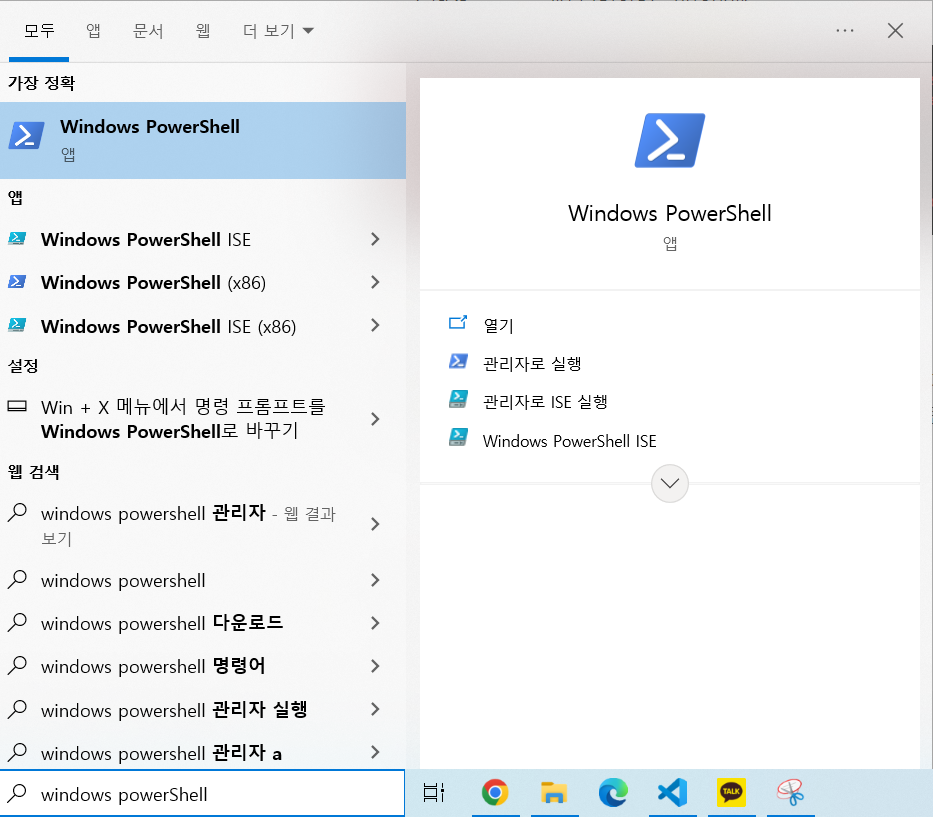Viewport: 933px width, 817px height.
Task: Select windows powershell 다운로드 web suggestion
Action: click(203, 623)
